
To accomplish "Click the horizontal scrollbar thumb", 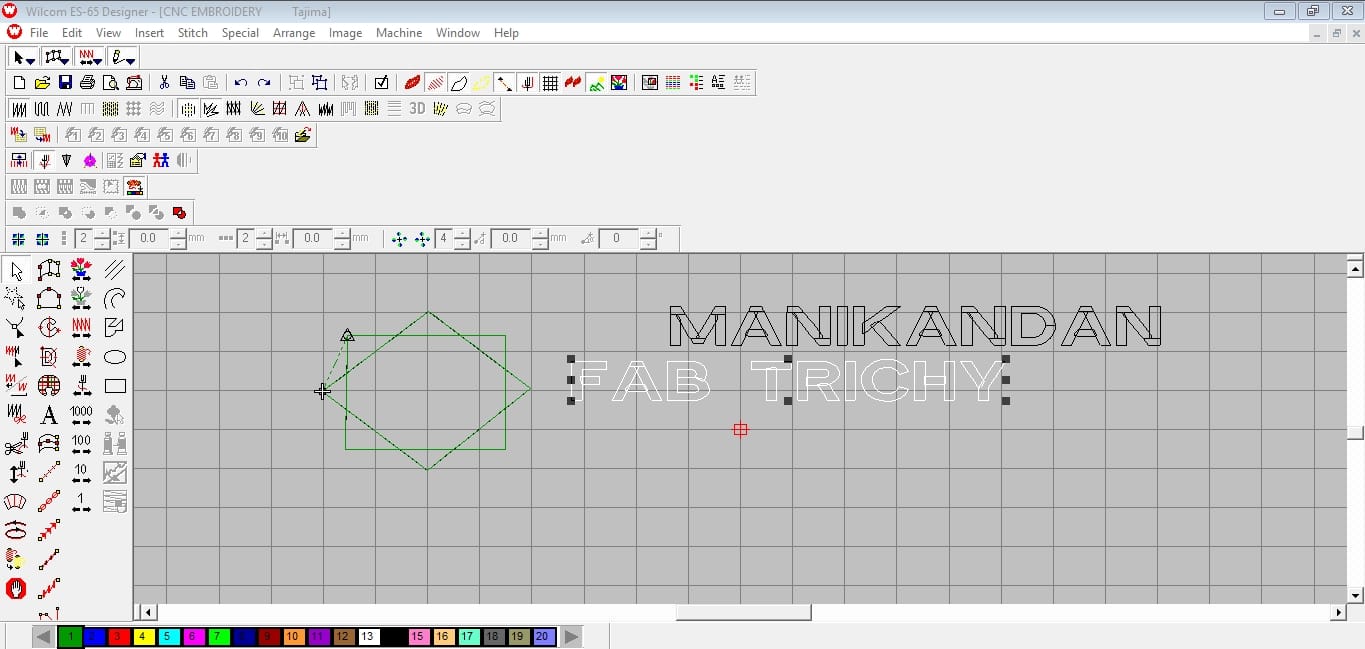I will coord(743,612).
